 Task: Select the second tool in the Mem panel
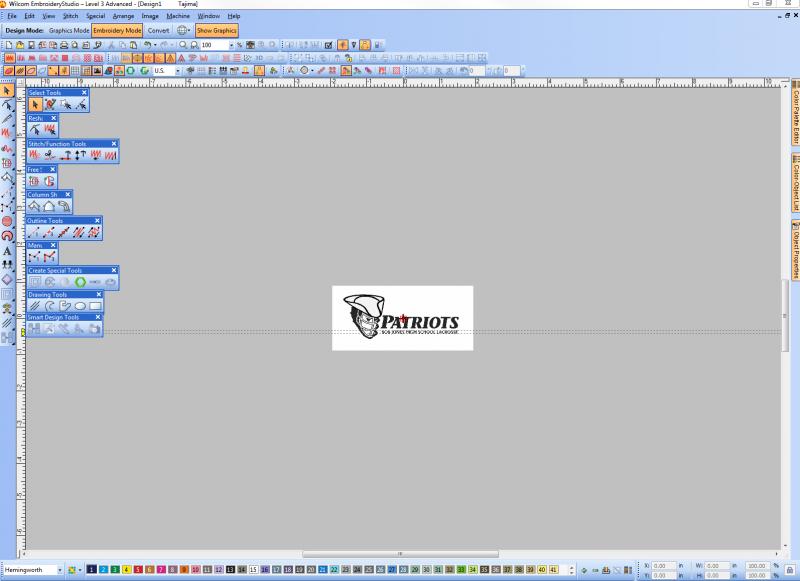click(49, 257)
